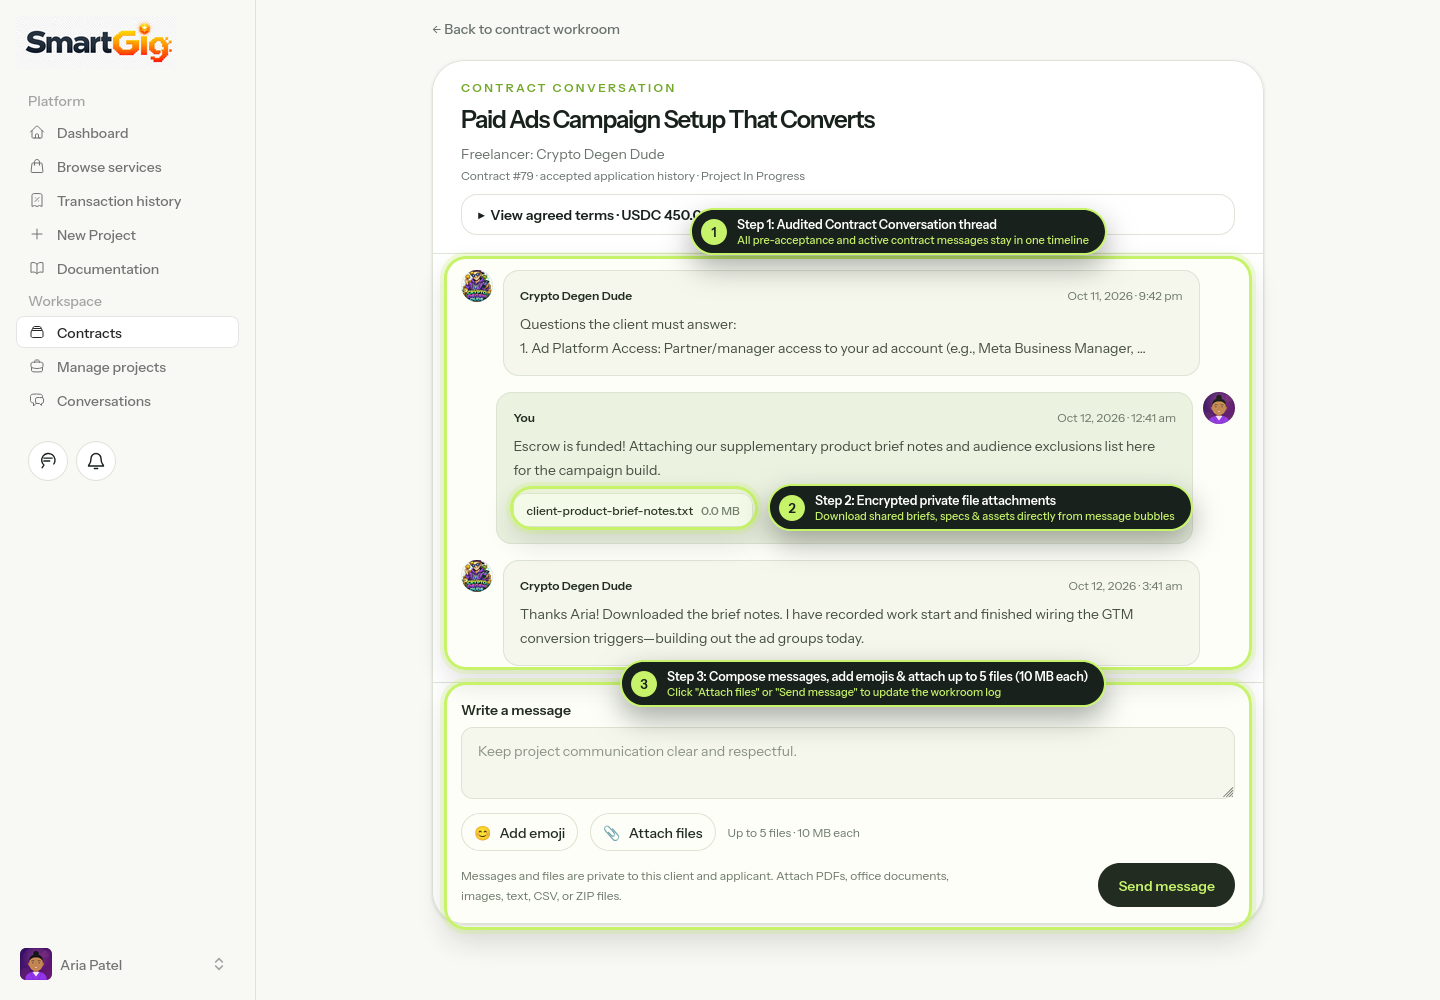1440x1000 pixels.
Task: Select Conversations in the Workspace menu
Action: [127, 401]
